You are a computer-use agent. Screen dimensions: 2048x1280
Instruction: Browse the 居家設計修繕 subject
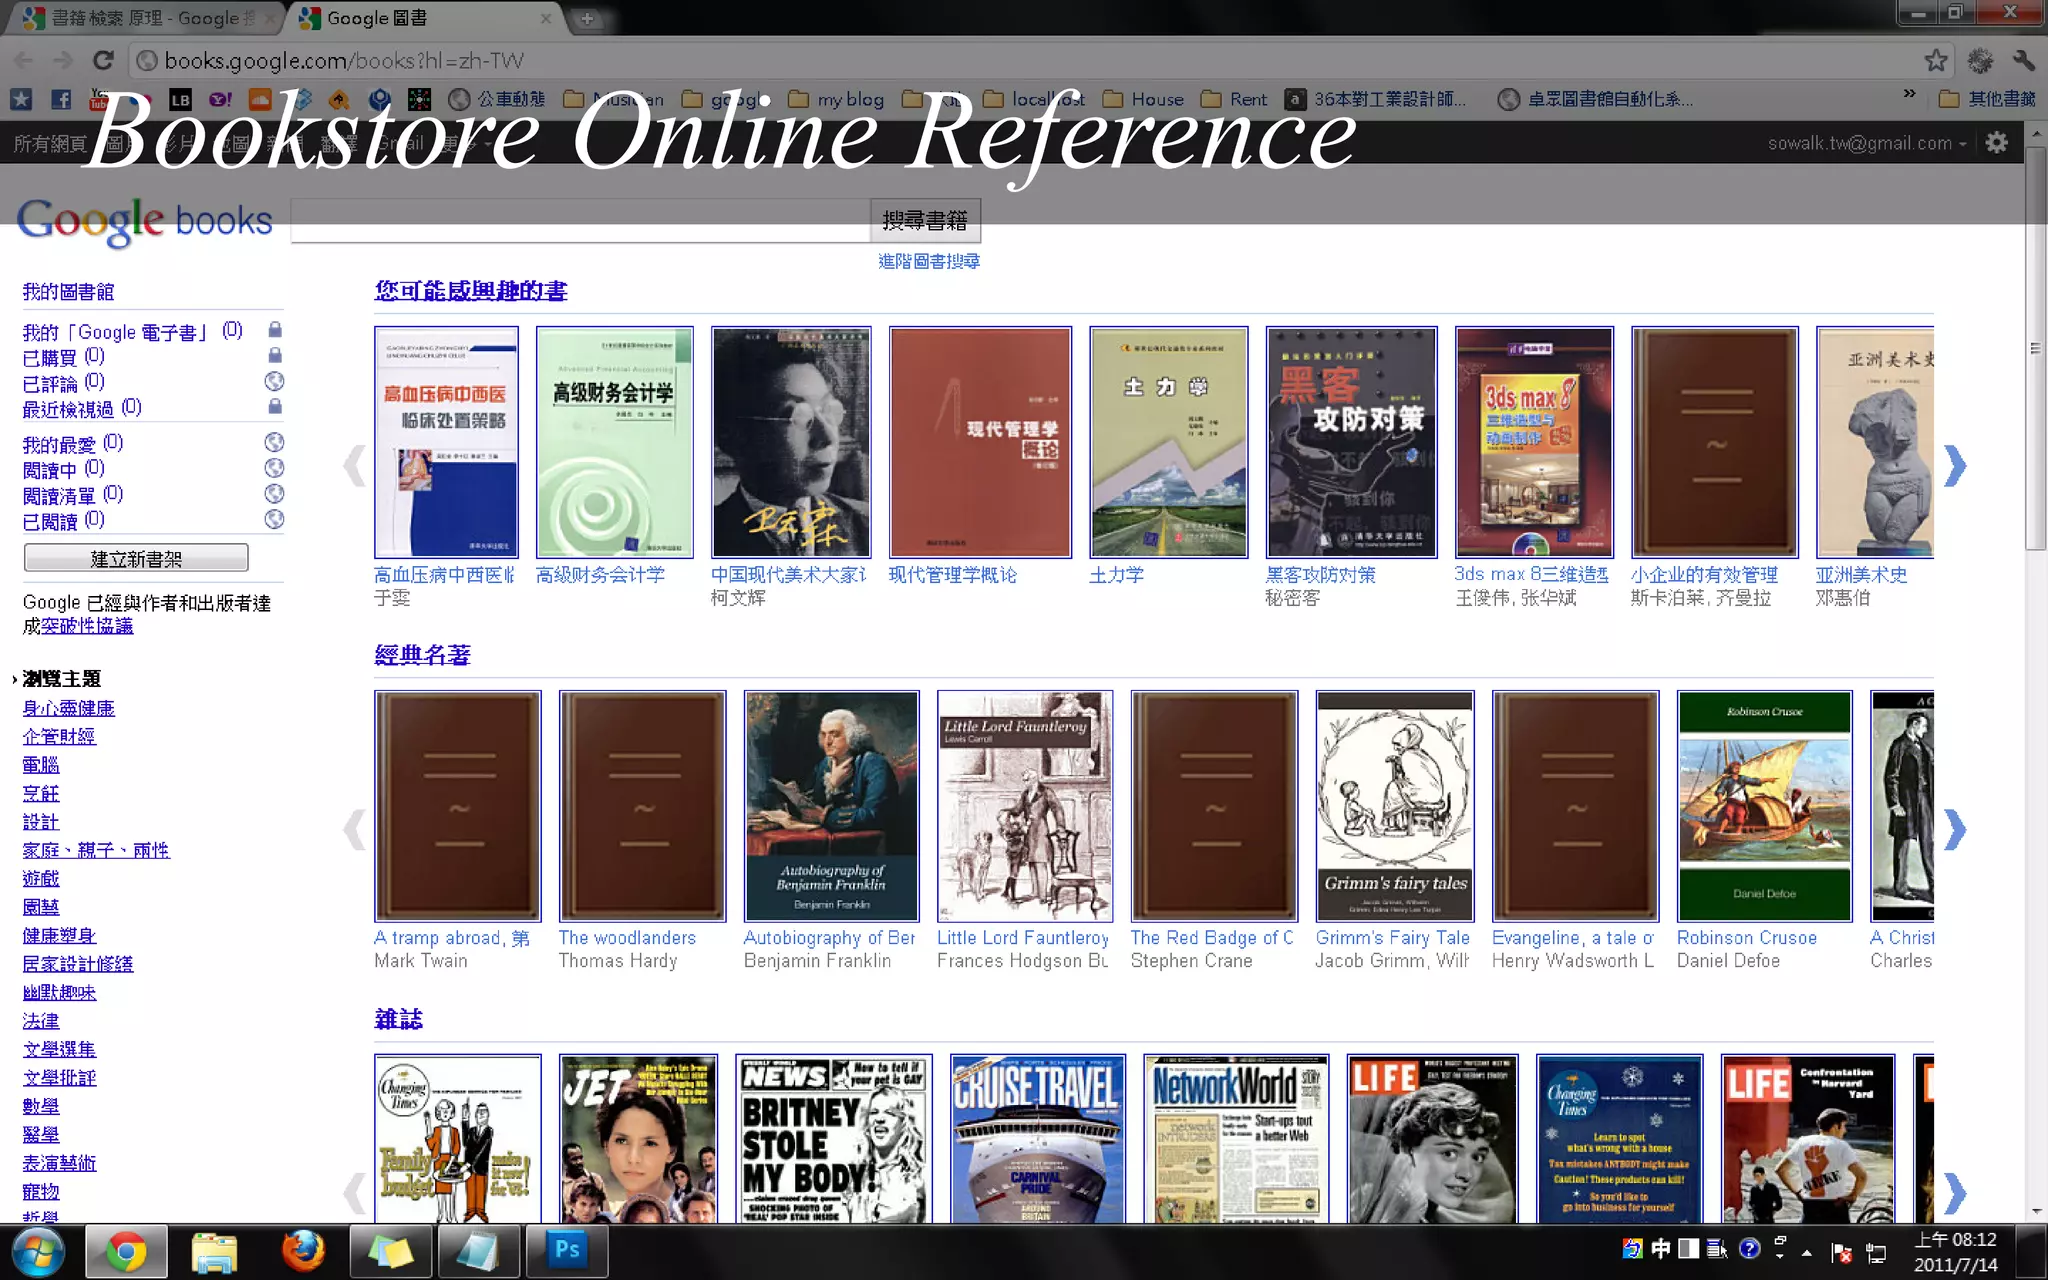tap(77, 964)
